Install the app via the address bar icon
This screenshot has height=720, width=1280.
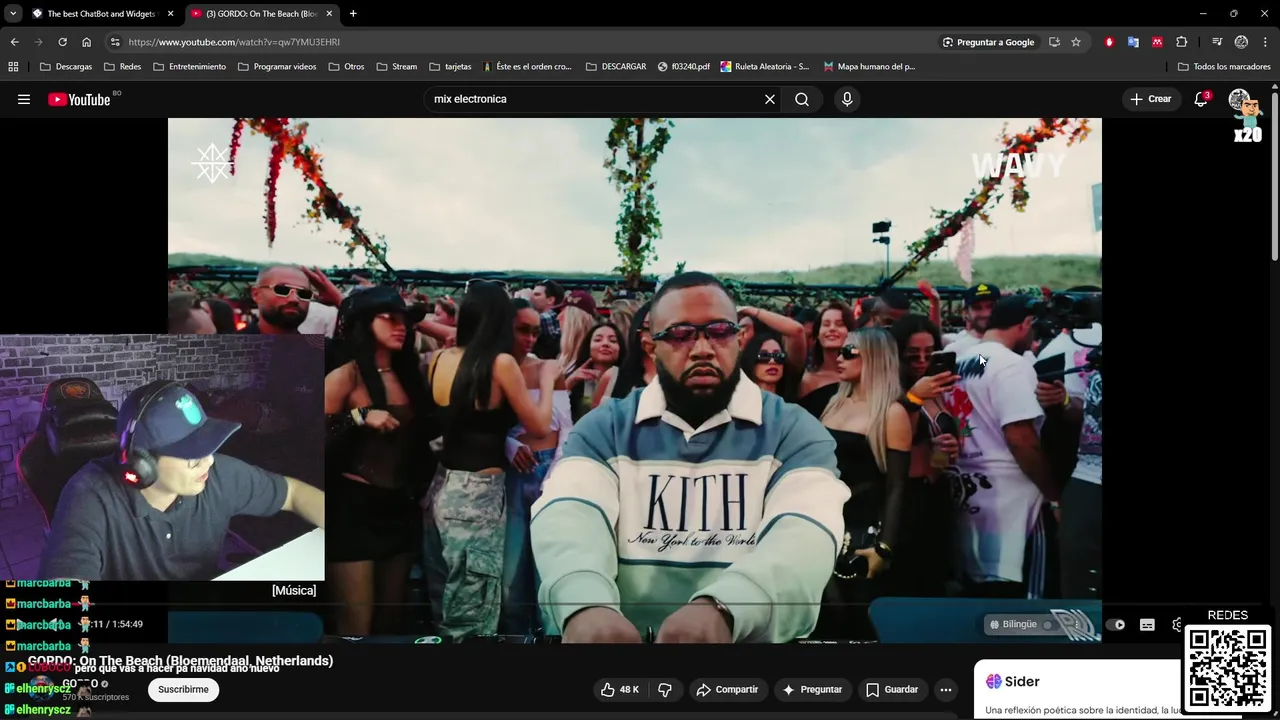[x=1054, y=42]
